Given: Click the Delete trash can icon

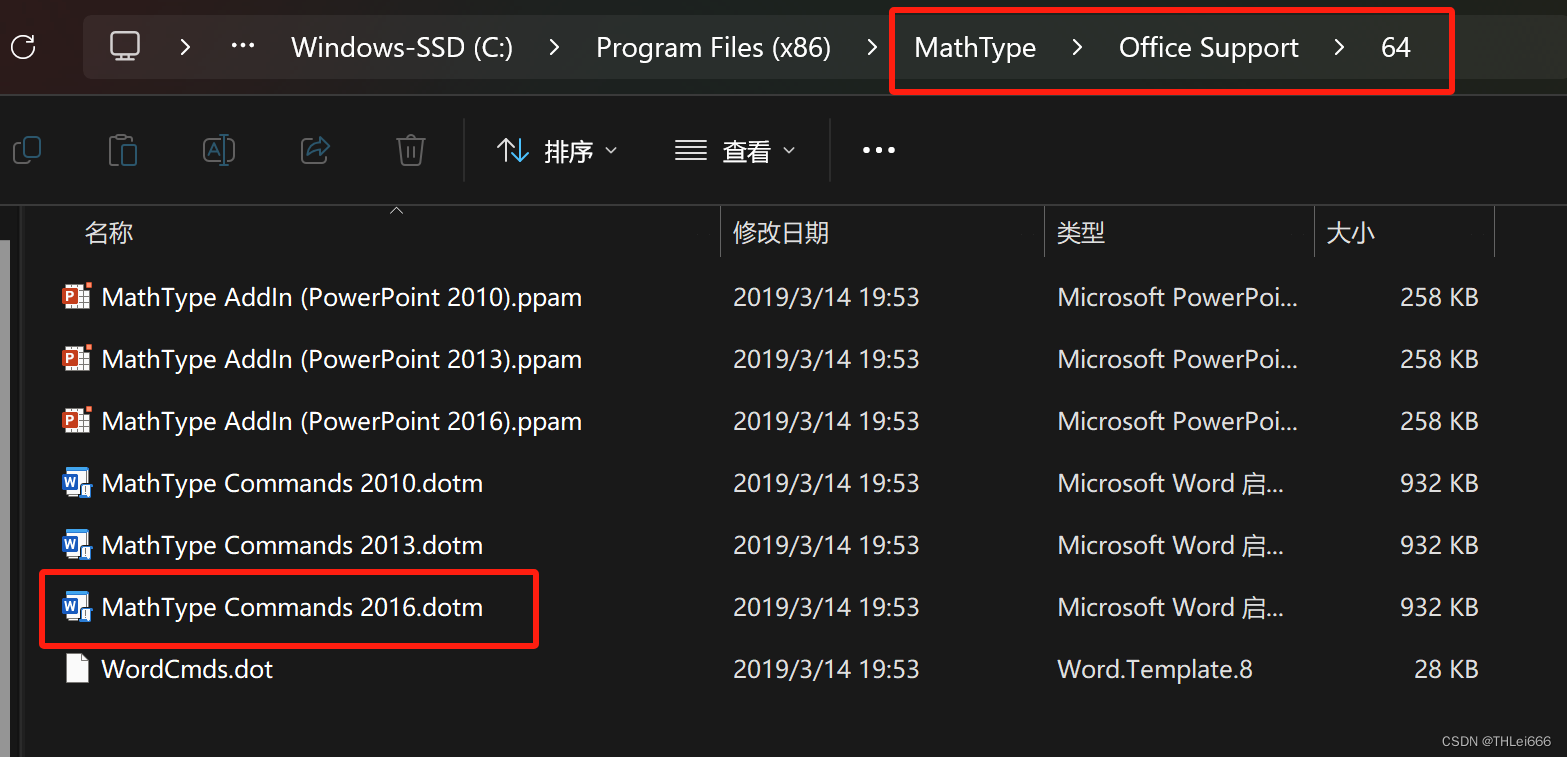Looking at the screenshot, I should click(411, 150).
